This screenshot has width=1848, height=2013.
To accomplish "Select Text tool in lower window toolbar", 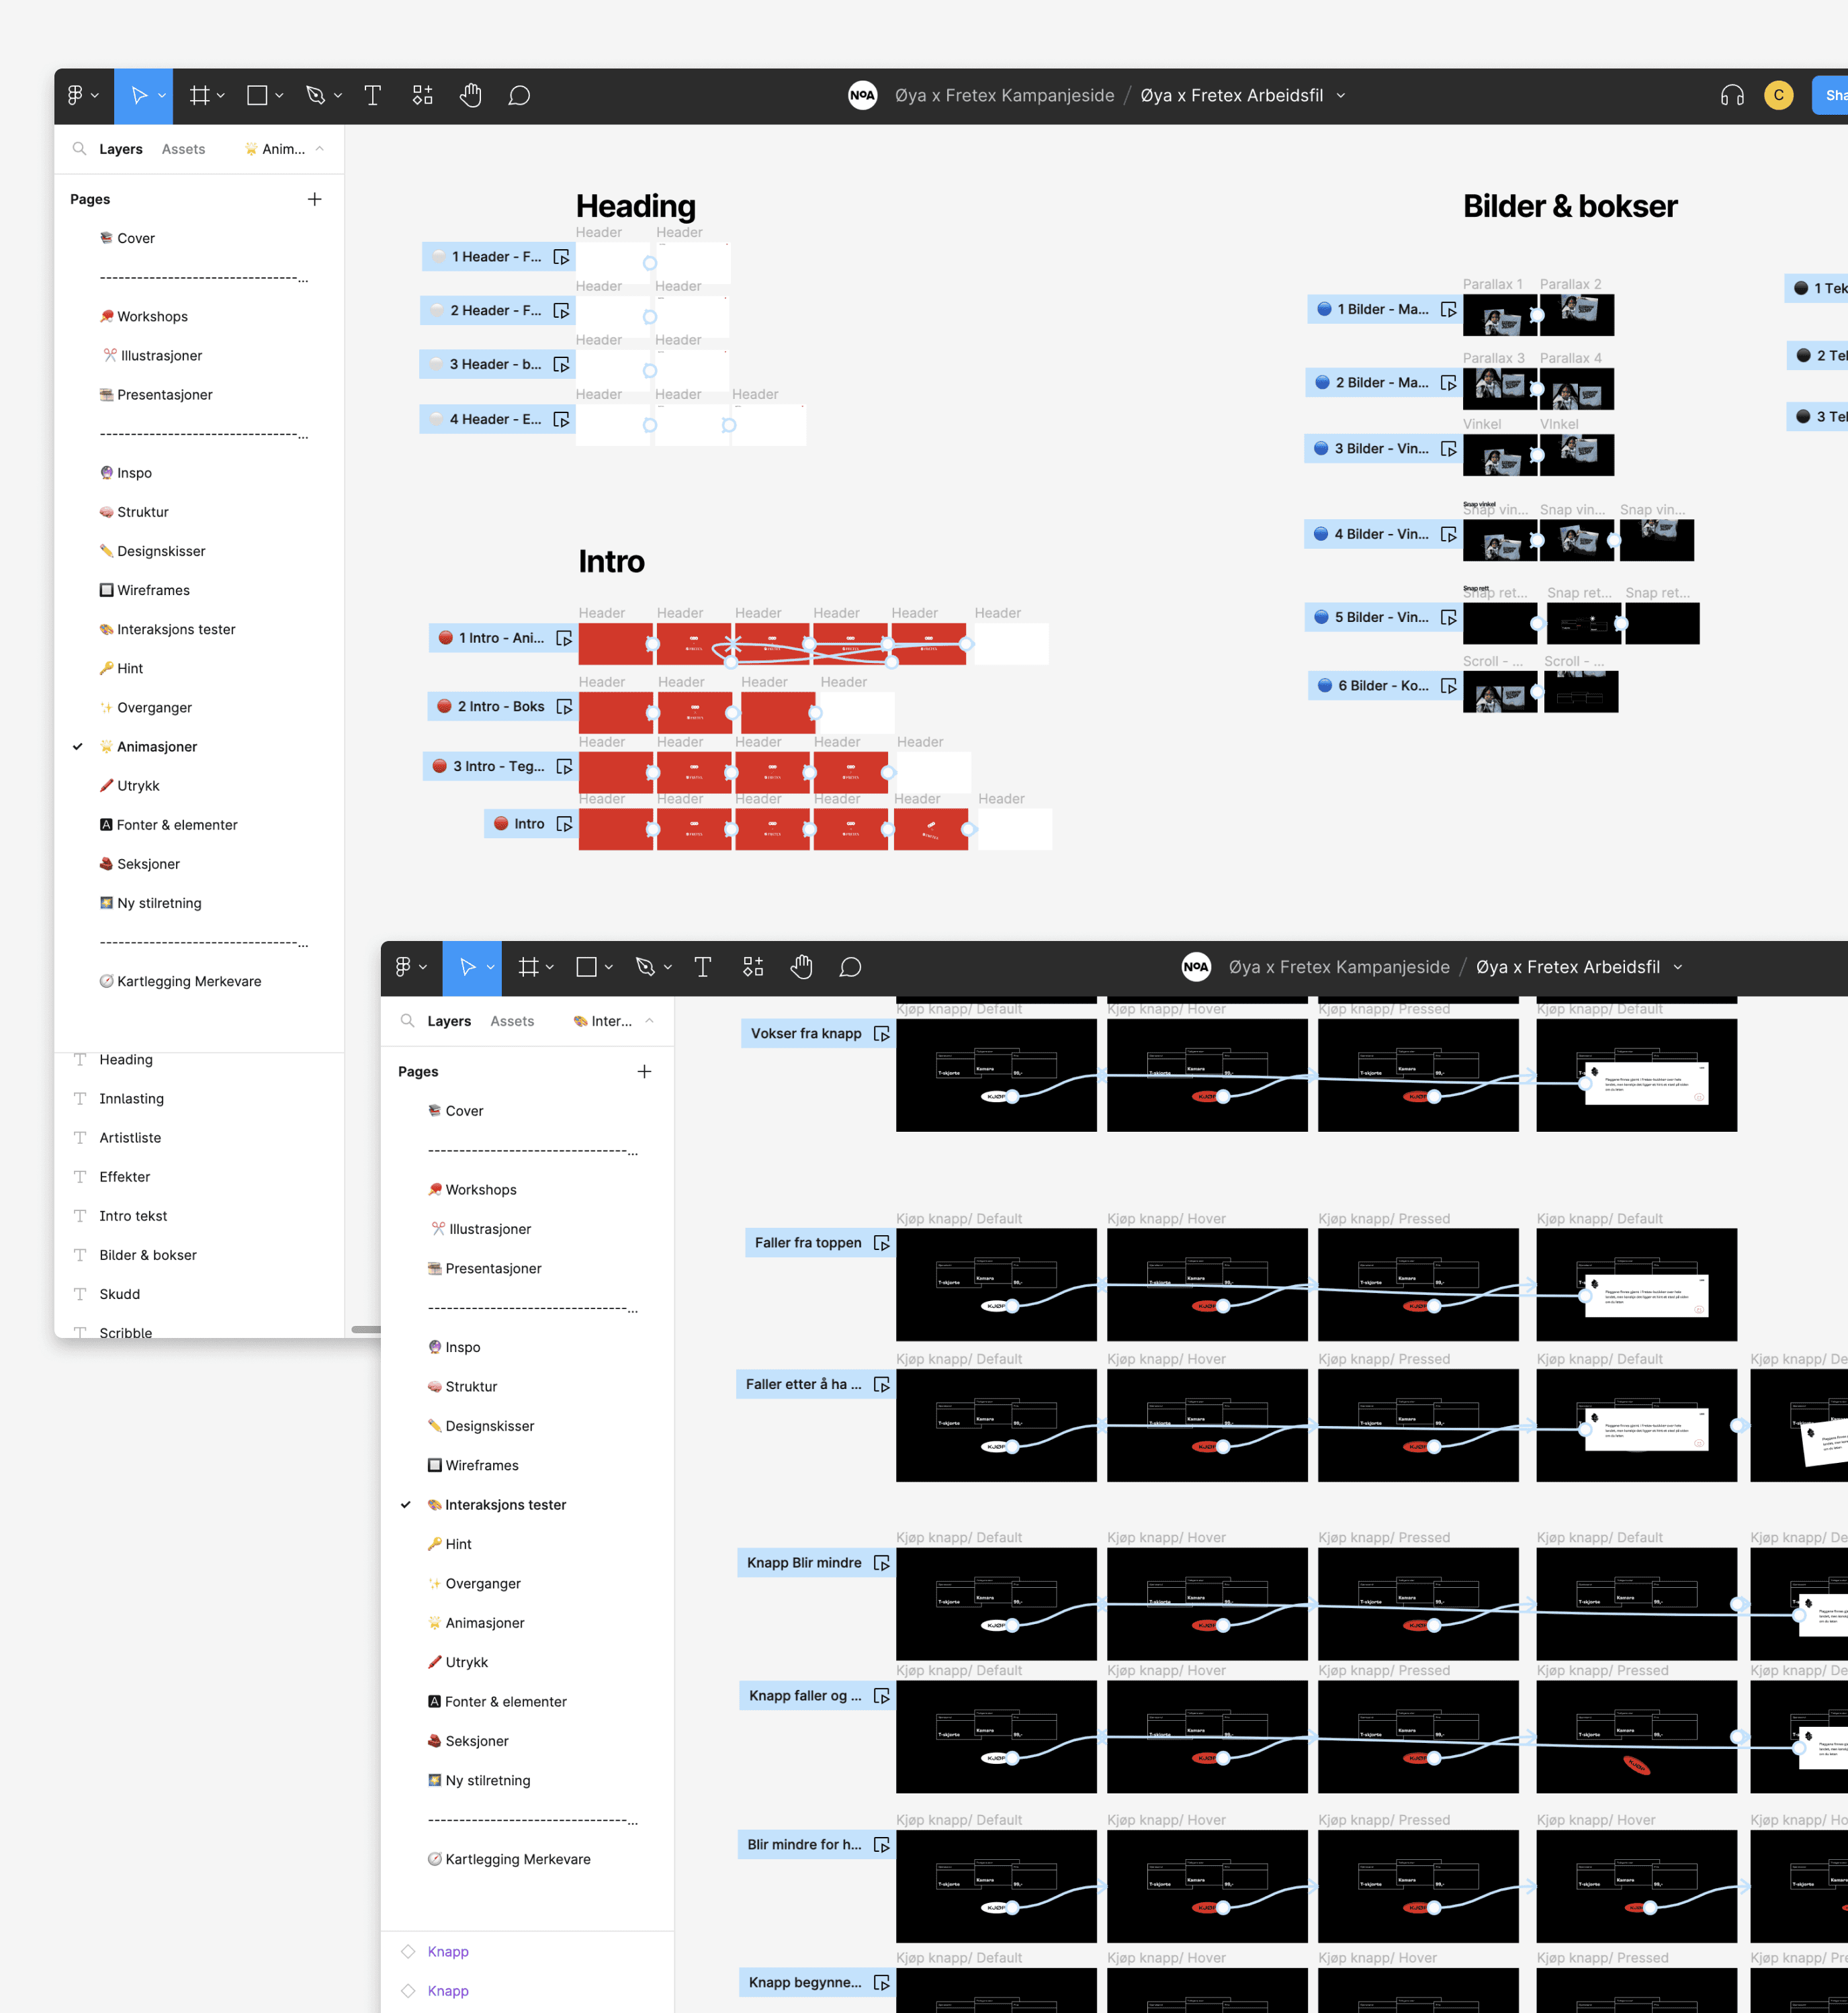I will point(703,967).
